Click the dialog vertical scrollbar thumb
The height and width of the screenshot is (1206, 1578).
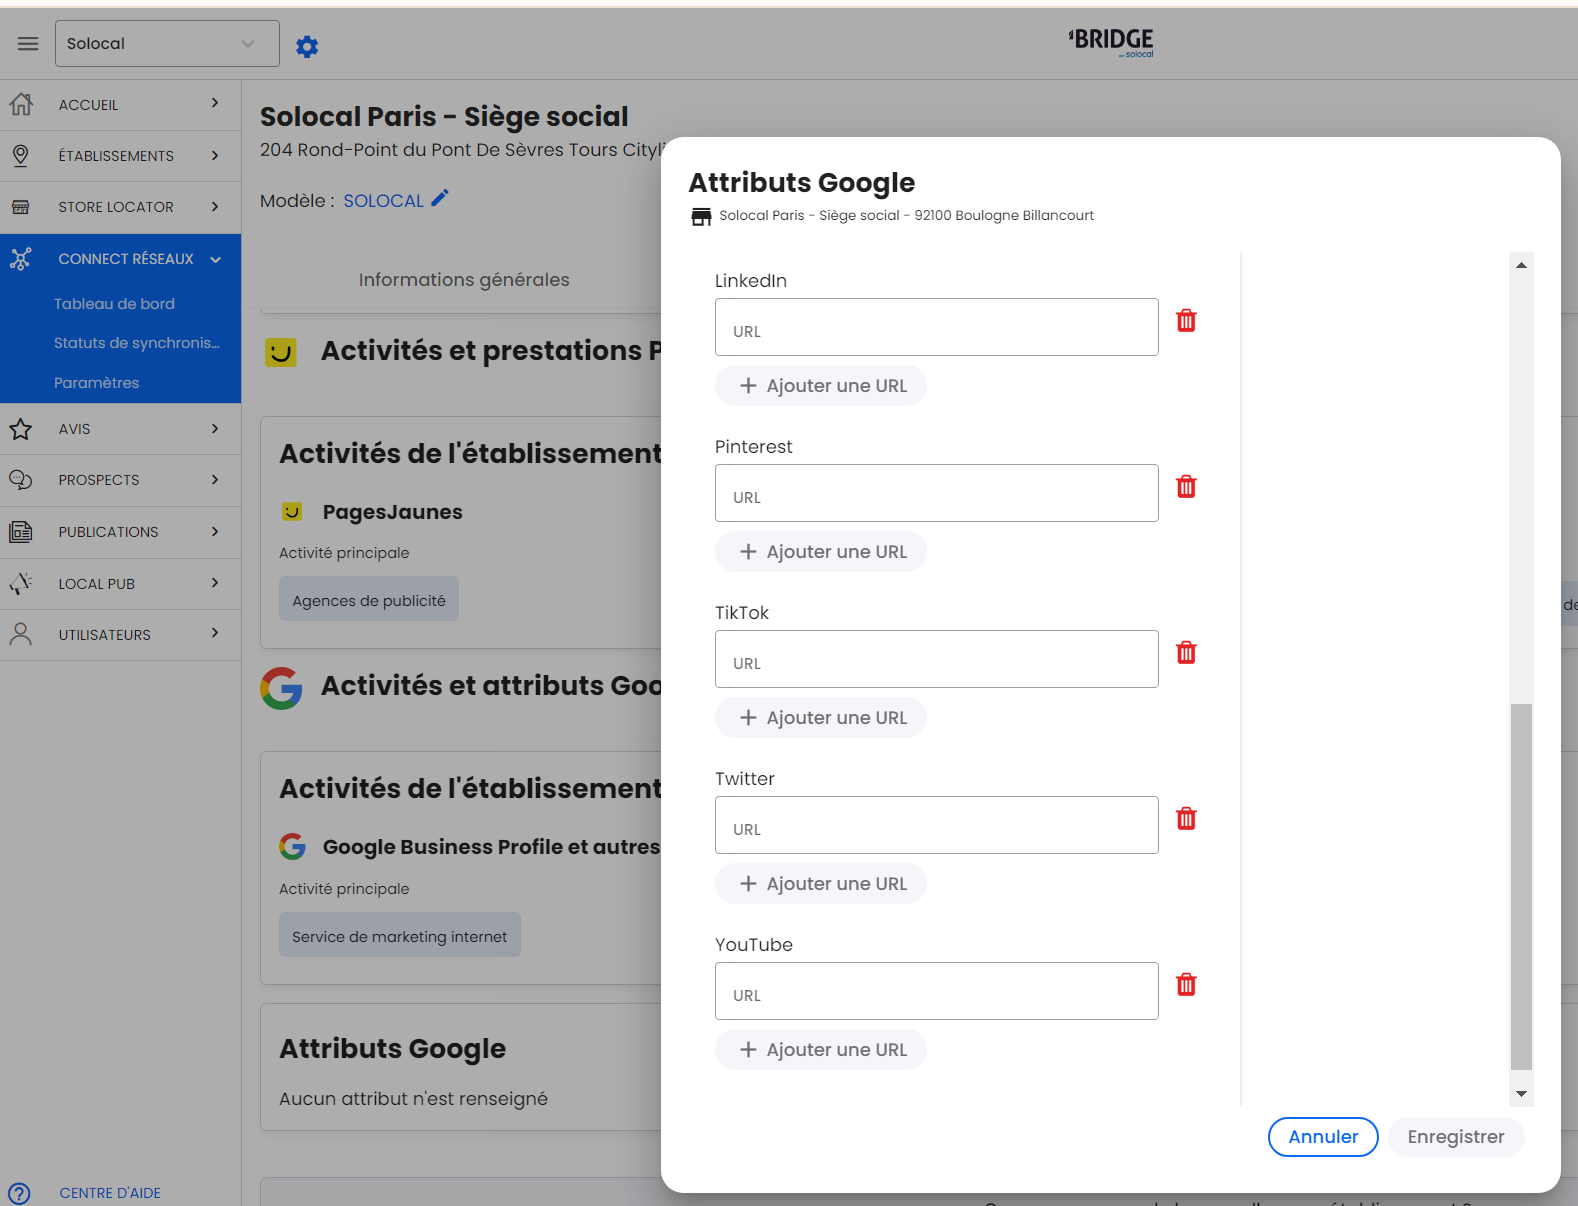pyautogui.click(x=1521, y=887)
